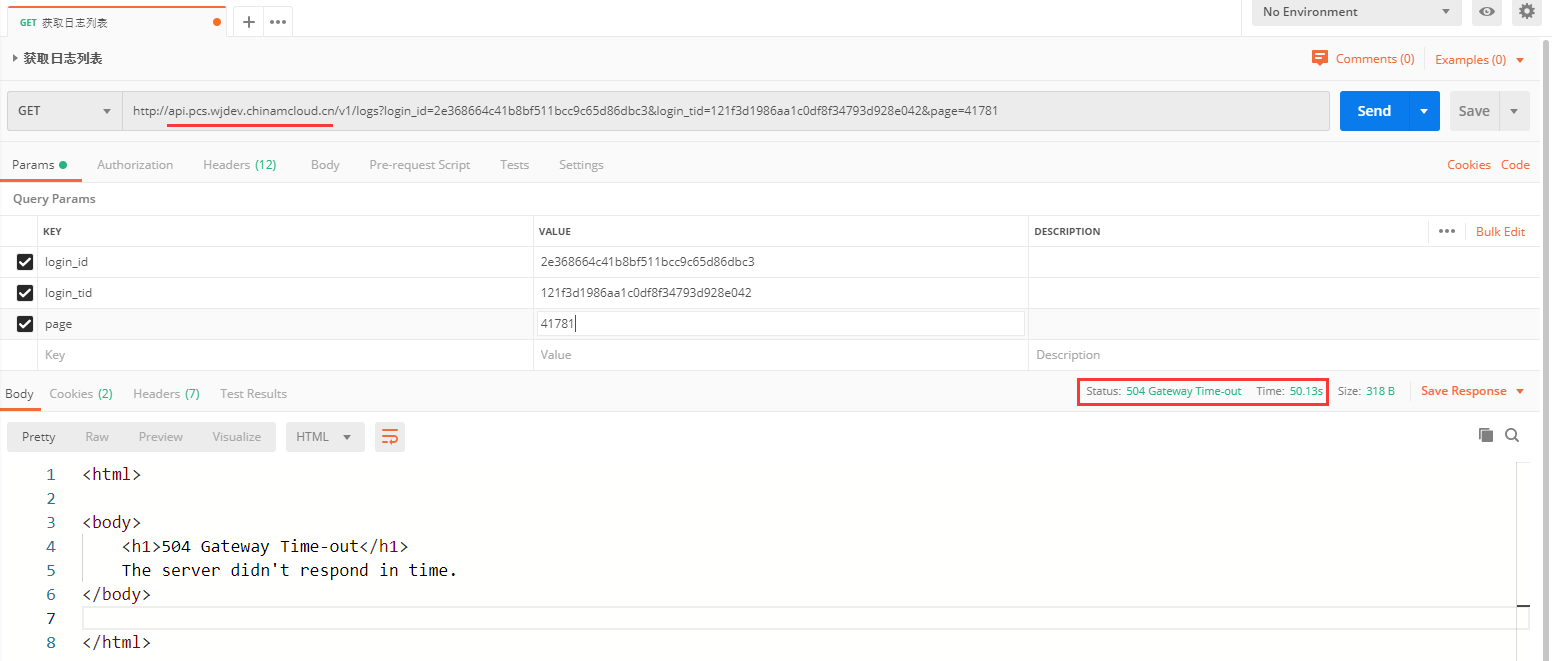Copy response body to clipboard
Screen dimensions: 1552x661
click(1486, 435)
